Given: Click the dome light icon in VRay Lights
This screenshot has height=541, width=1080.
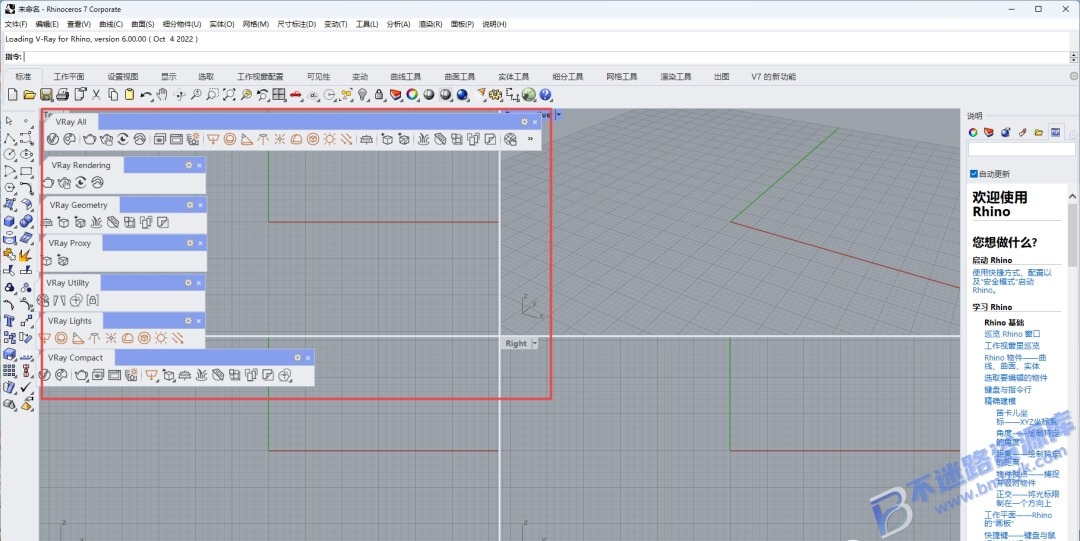Looking at the screenshot, I should (x=127, y=338).
